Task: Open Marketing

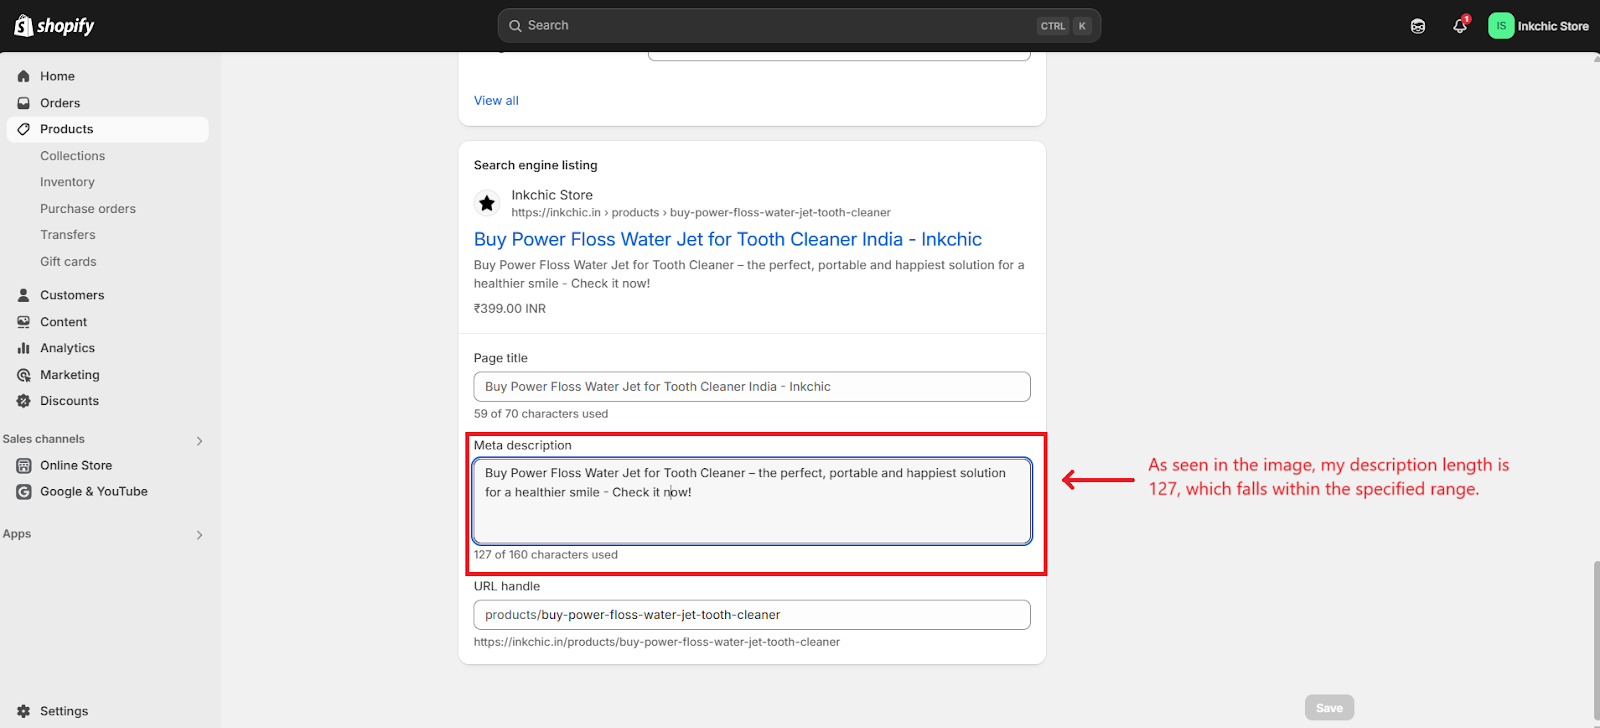Action: pyautogui.click(x=69, y=375)
